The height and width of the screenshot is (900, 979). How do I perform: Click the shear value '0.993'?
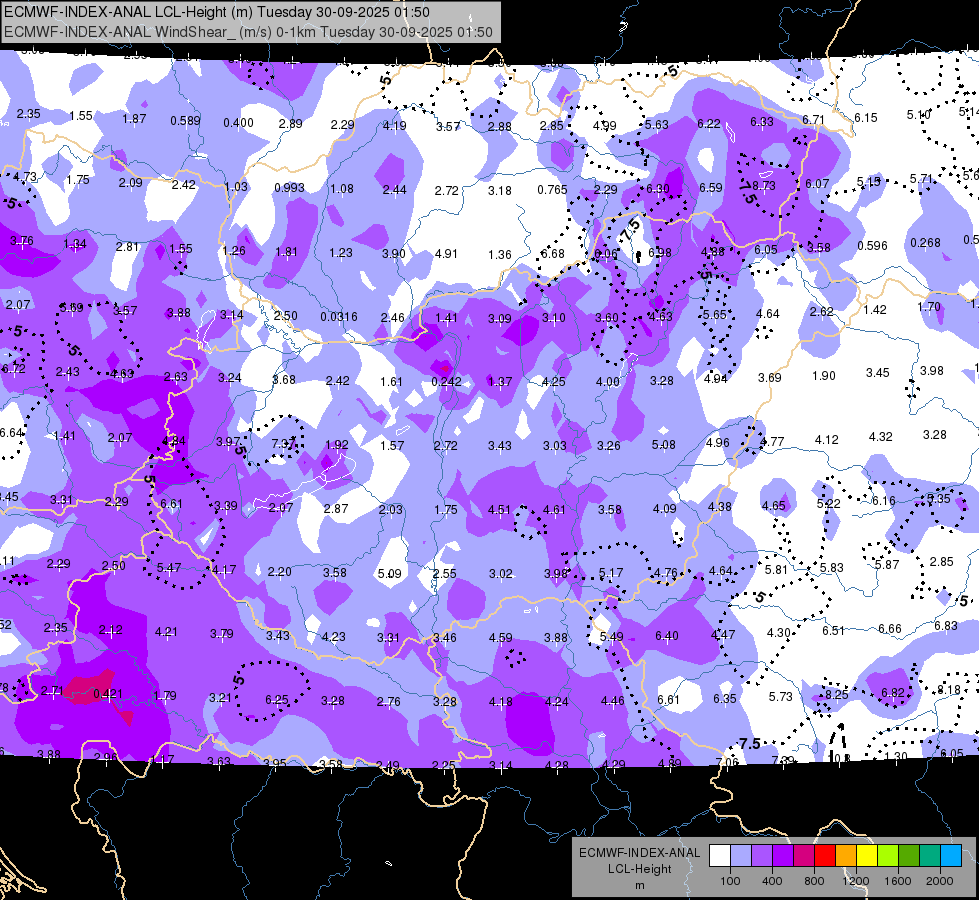pos(289,187)
